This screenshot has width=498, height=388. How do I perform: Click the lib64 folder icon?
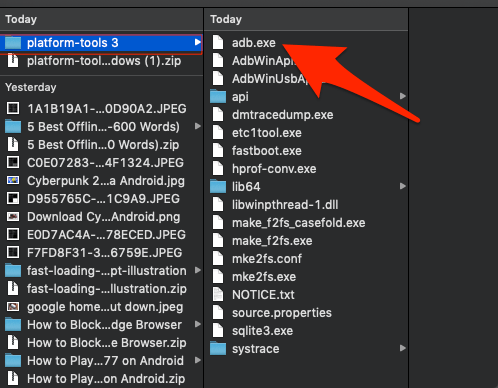pyautogui.click(x=218, y=187)
